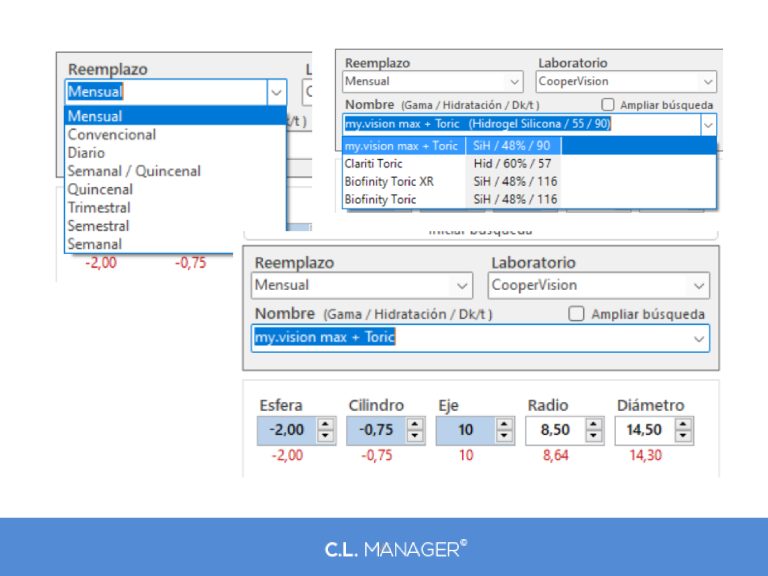Click the Esfera spinner arrows
The width and height of the screenshot is (768, 576).
coord(326,431)
